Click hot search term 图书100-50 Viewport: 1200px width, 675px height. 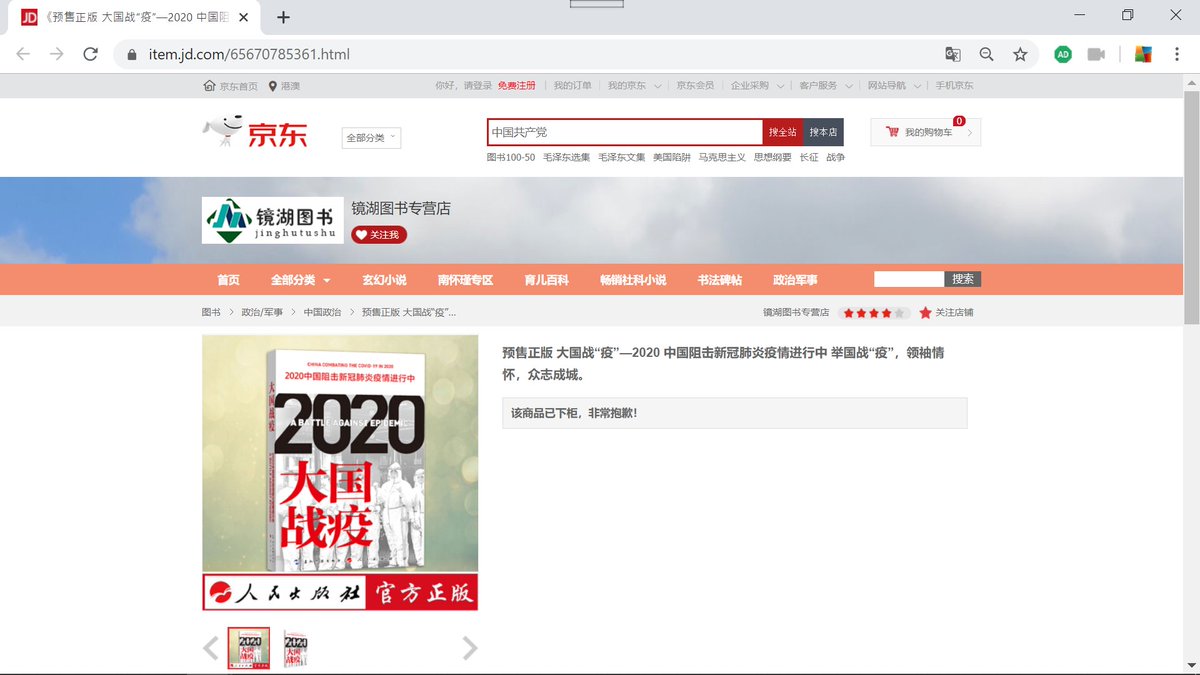click(511, 158)
